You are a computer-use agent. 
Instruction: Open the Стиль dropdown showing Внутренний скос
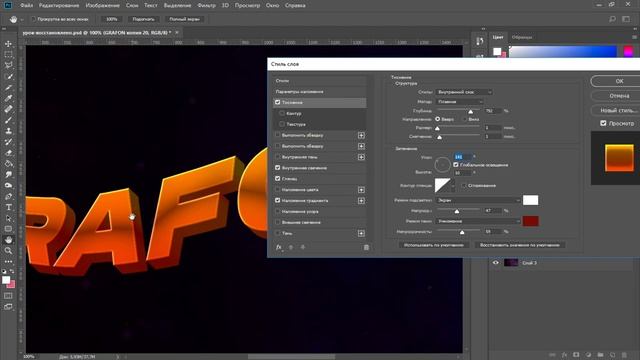point(464,92)
